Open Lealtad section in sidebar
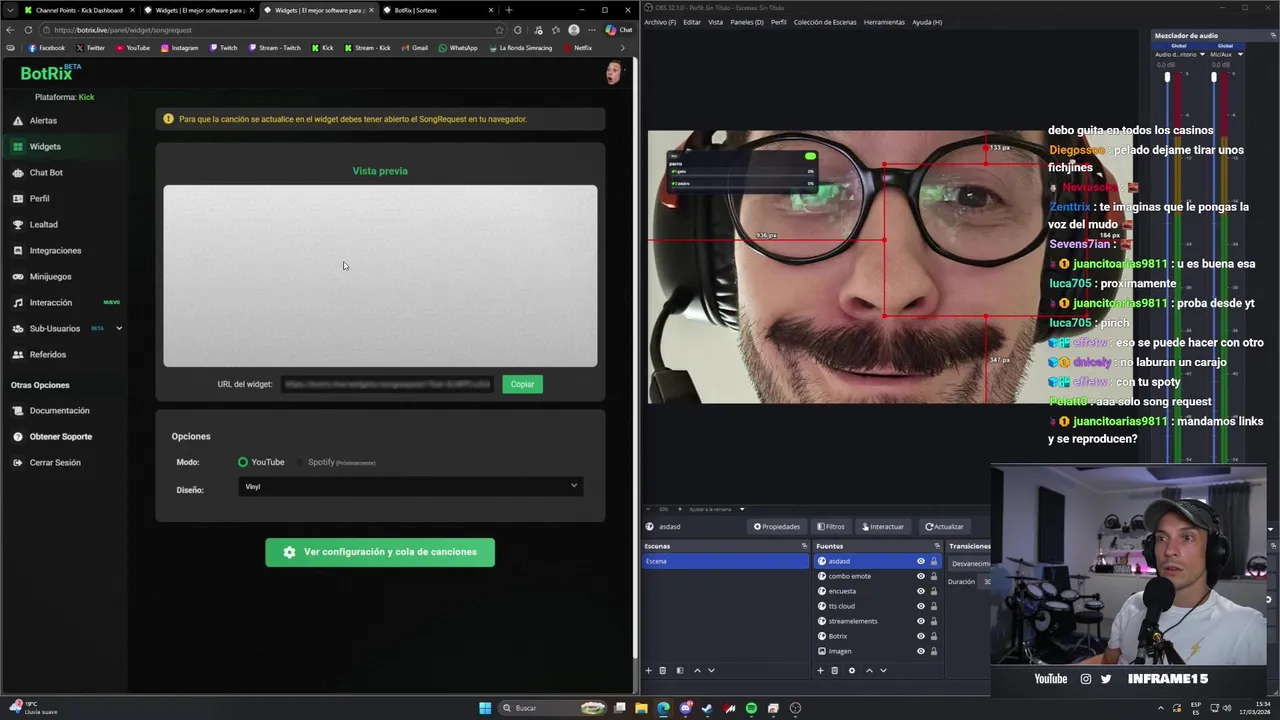 click(x=43, y=224)
